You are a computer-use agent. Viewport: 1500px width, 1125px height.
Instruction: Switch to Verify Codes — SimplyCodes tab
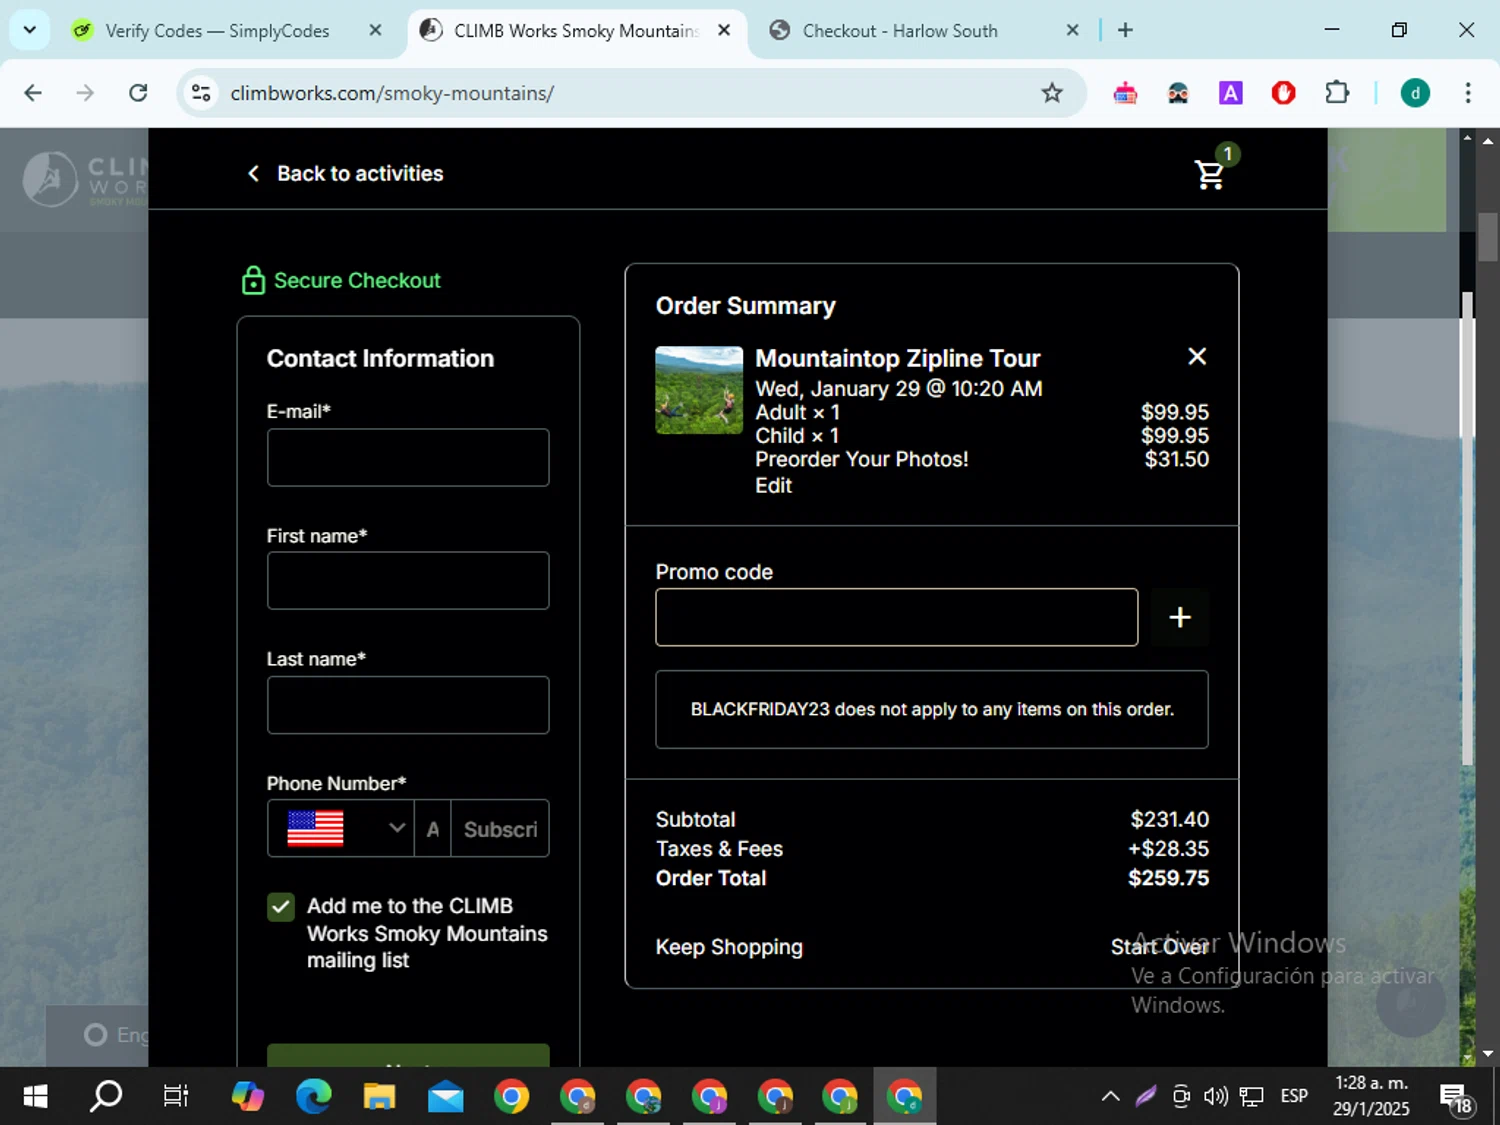point(217,31)
